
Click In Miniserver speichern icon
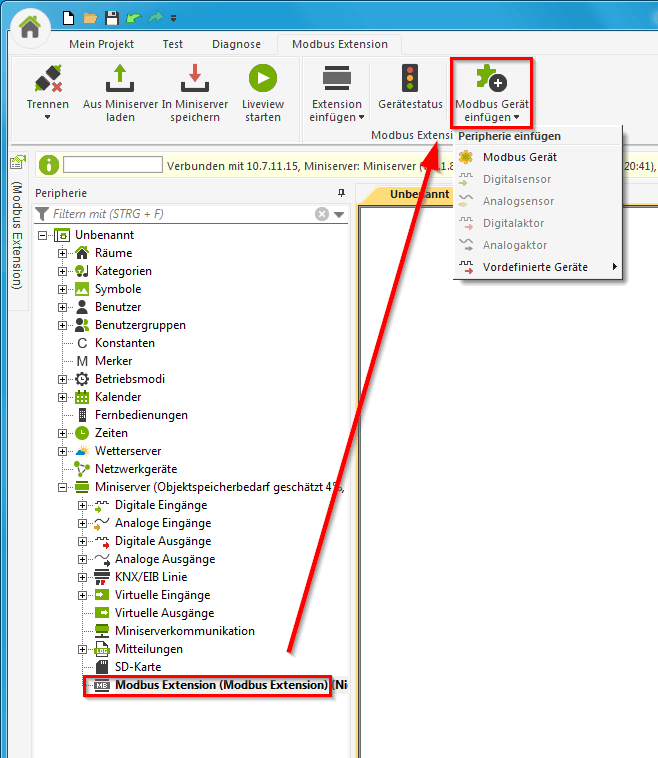point(194,79)
